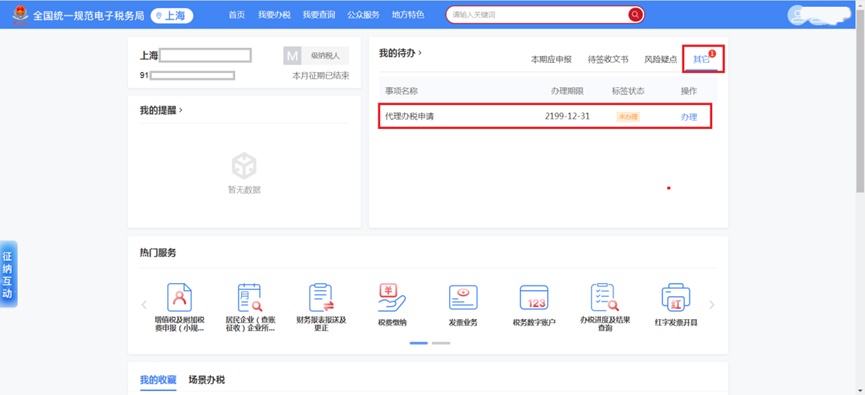Click 本月征期已结束 status text

click(x=321, y=76)
